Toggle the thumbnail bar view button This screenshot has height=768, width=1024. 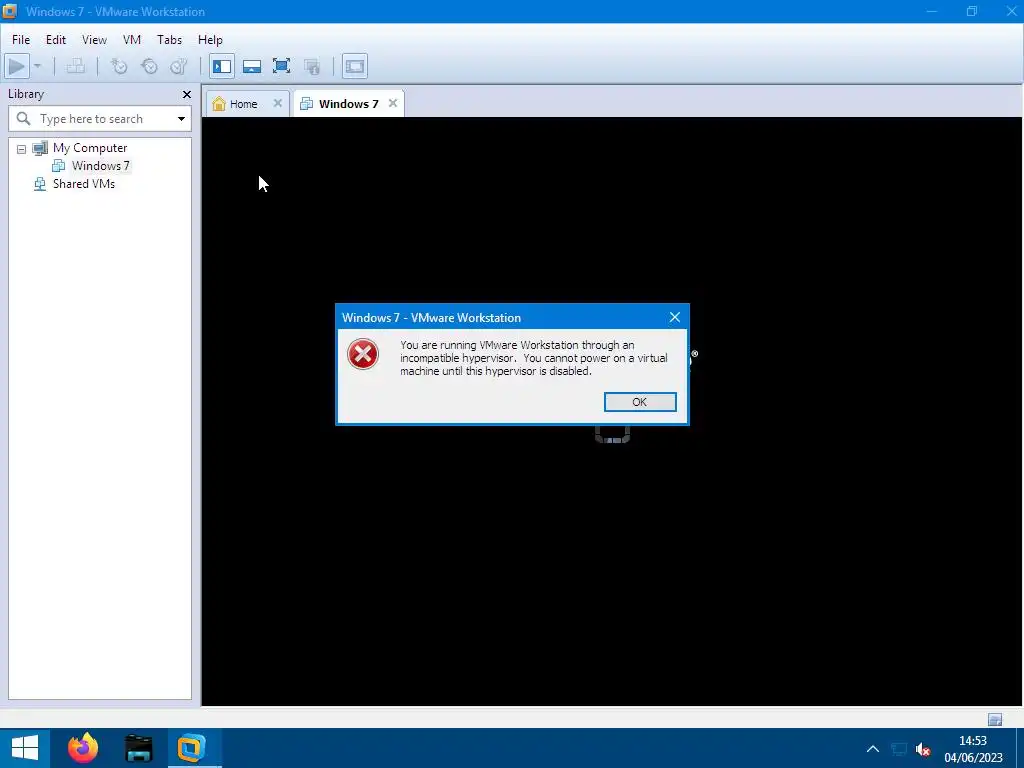click(251, 66)
